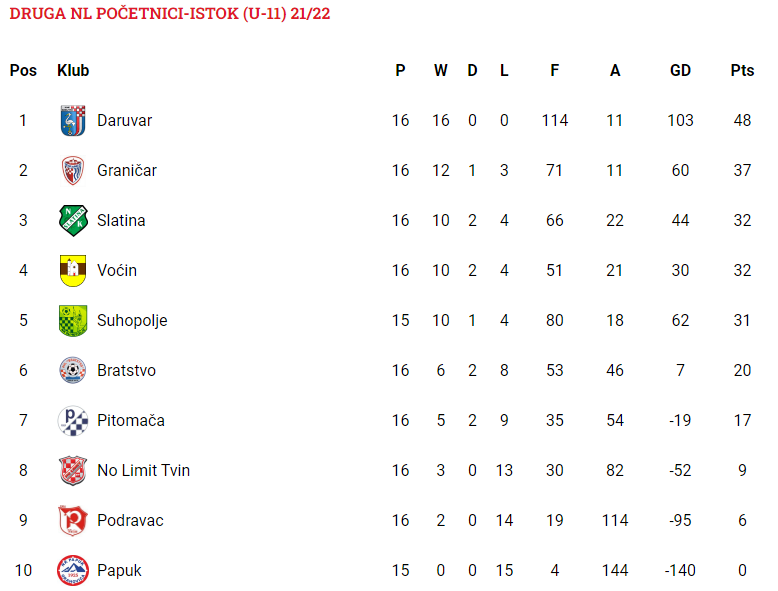The height and width of the screenshot is (591, 778).
Task: Open the Bratstvo round football logo
Action: coord(73,370)
